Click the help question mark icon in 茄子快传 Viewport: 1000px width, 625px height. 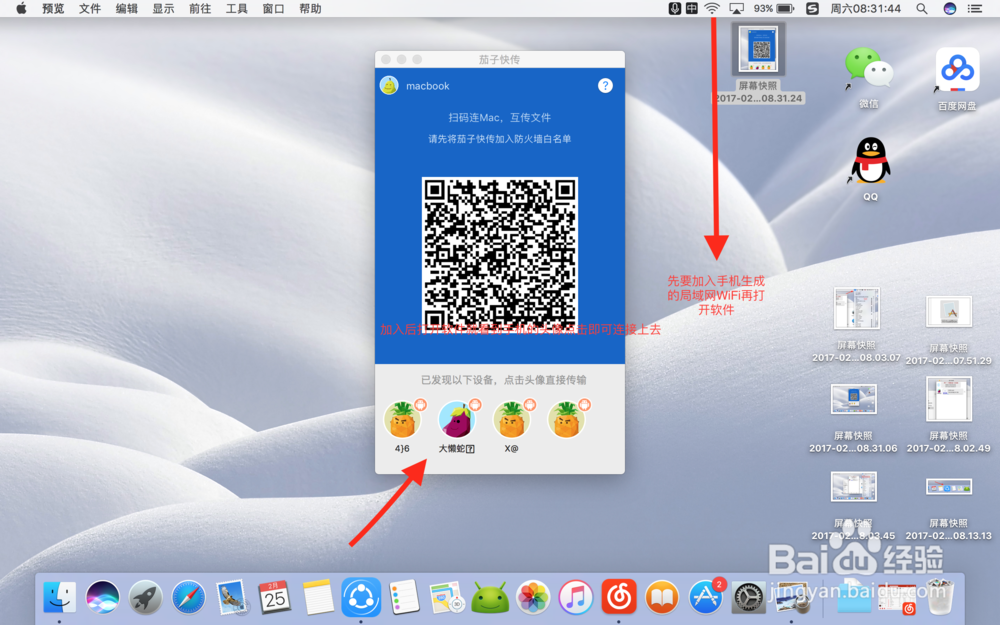605,85
